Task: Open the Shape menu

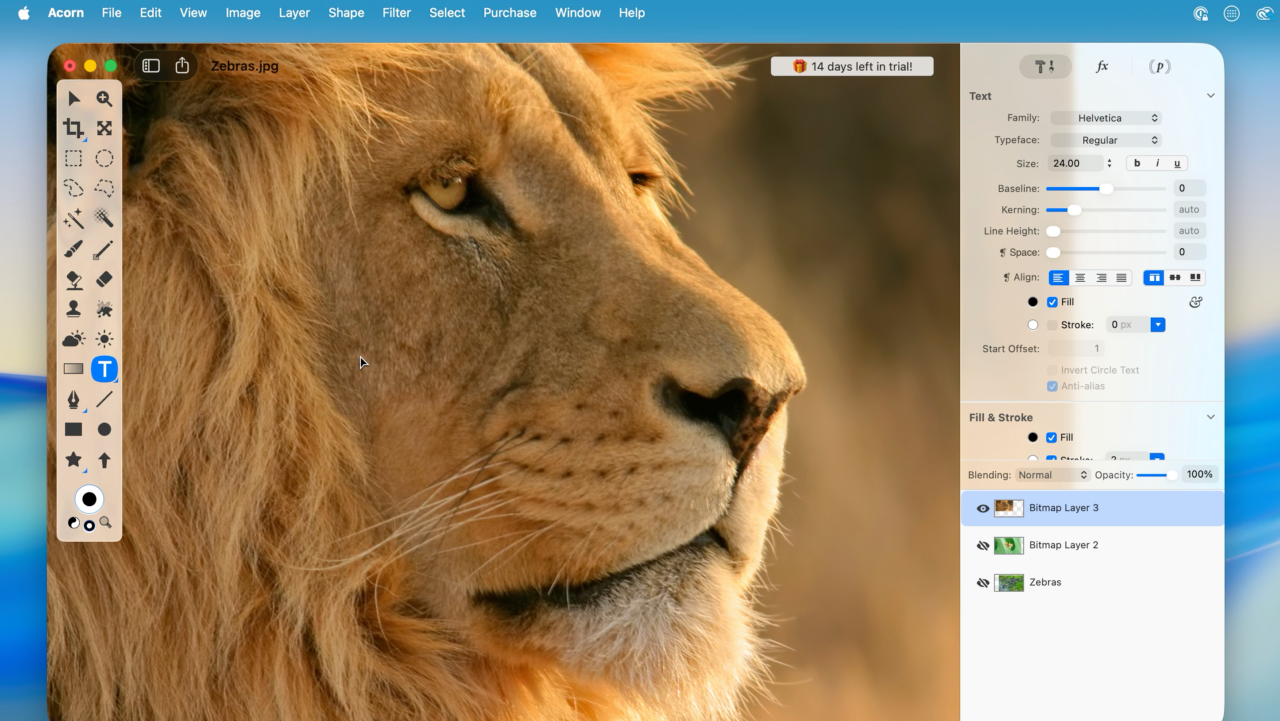Action: 345,12
